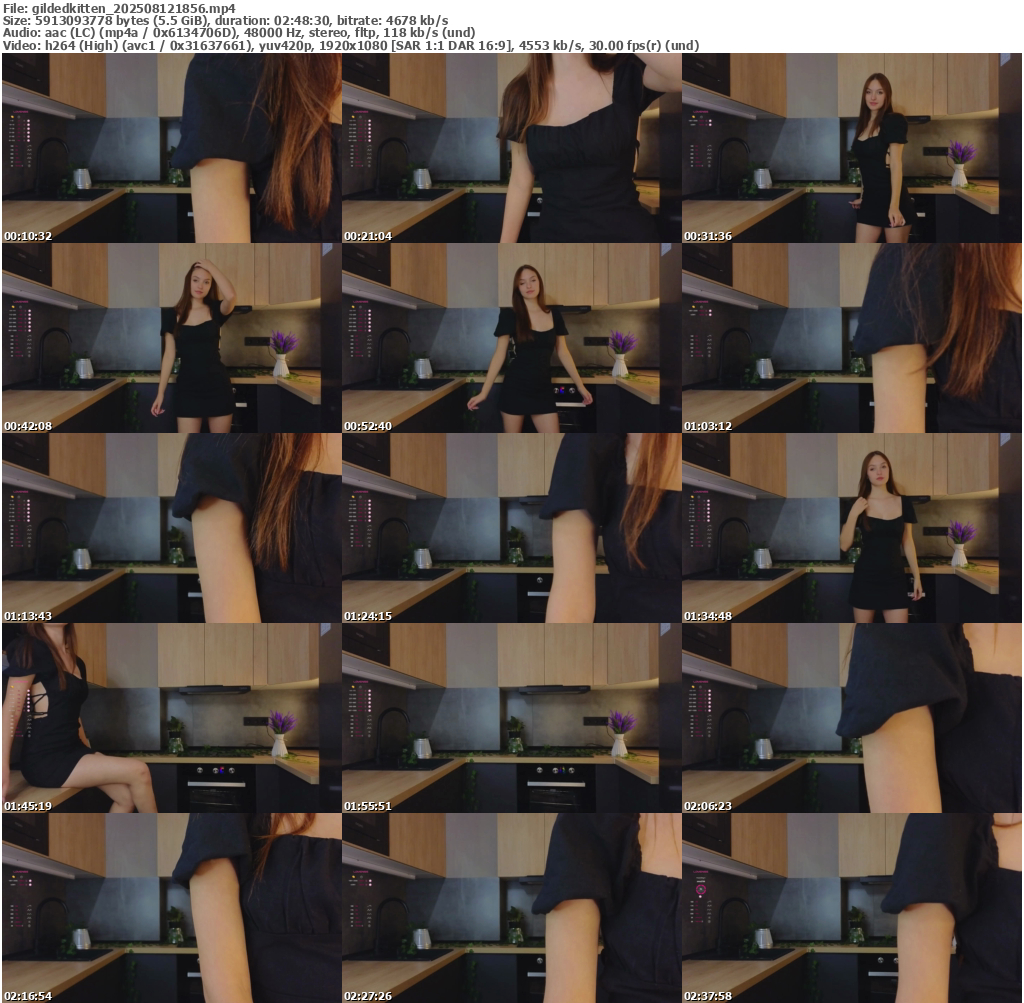
Task: Open the thumbnail at 01:34:48
Action: click(852, 528)
